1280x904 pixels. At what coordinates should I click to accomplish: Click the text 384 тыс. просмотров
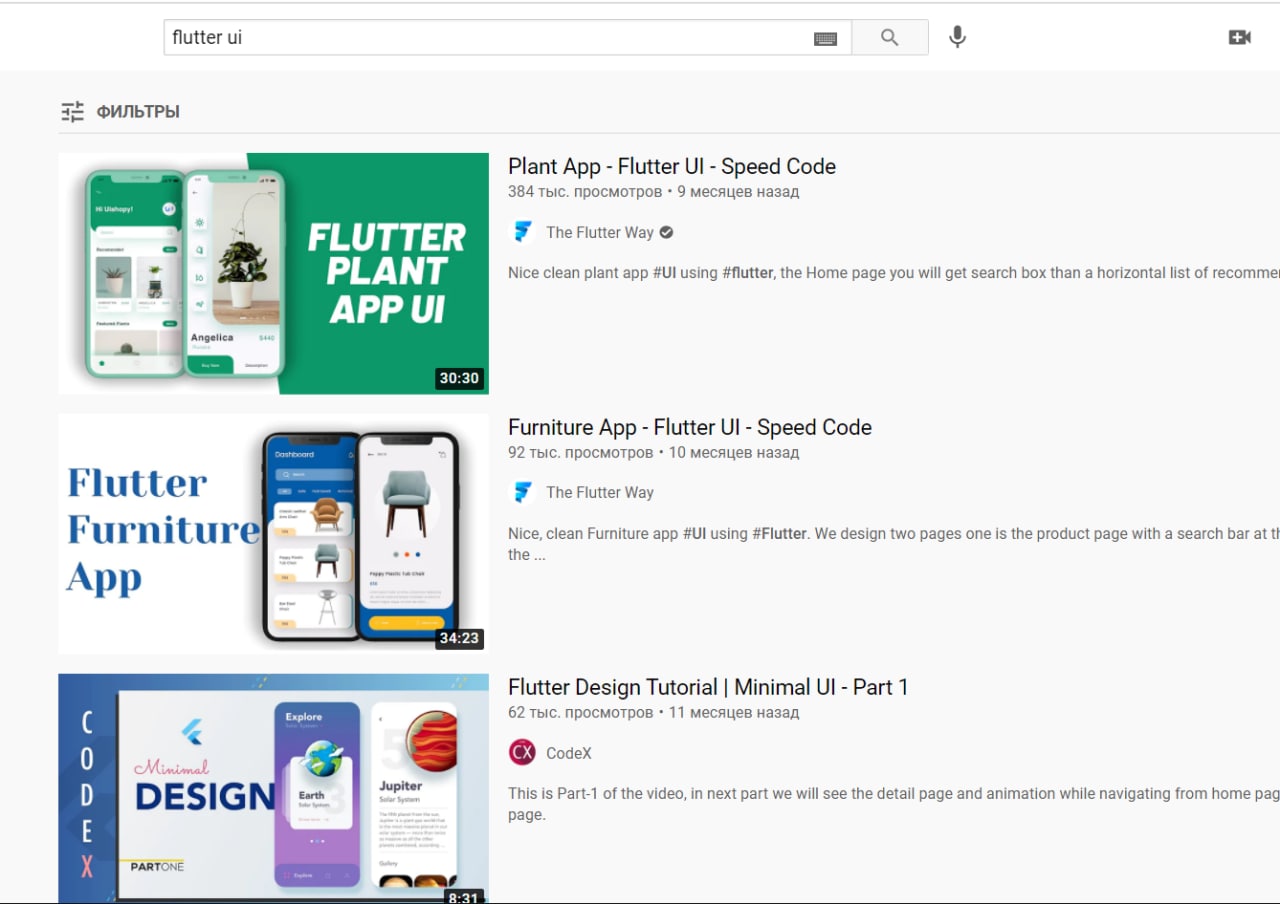[x=585, y=192]
